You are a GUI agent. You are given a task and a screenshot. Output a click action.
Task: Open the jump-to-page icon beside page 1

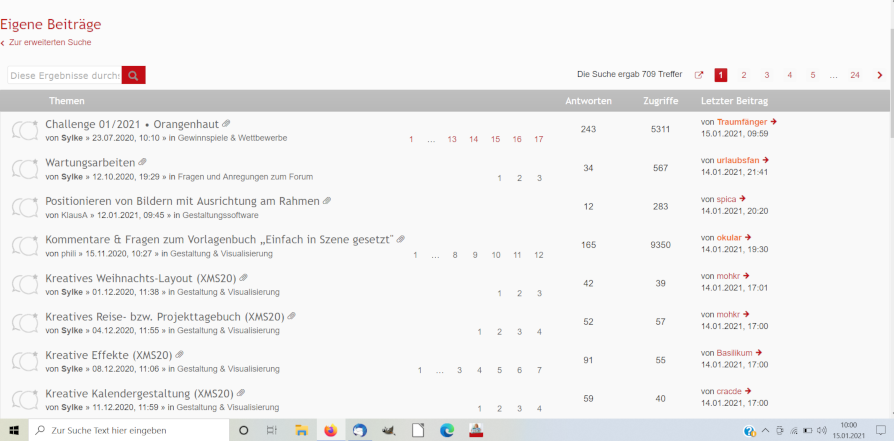coord(699,75)
